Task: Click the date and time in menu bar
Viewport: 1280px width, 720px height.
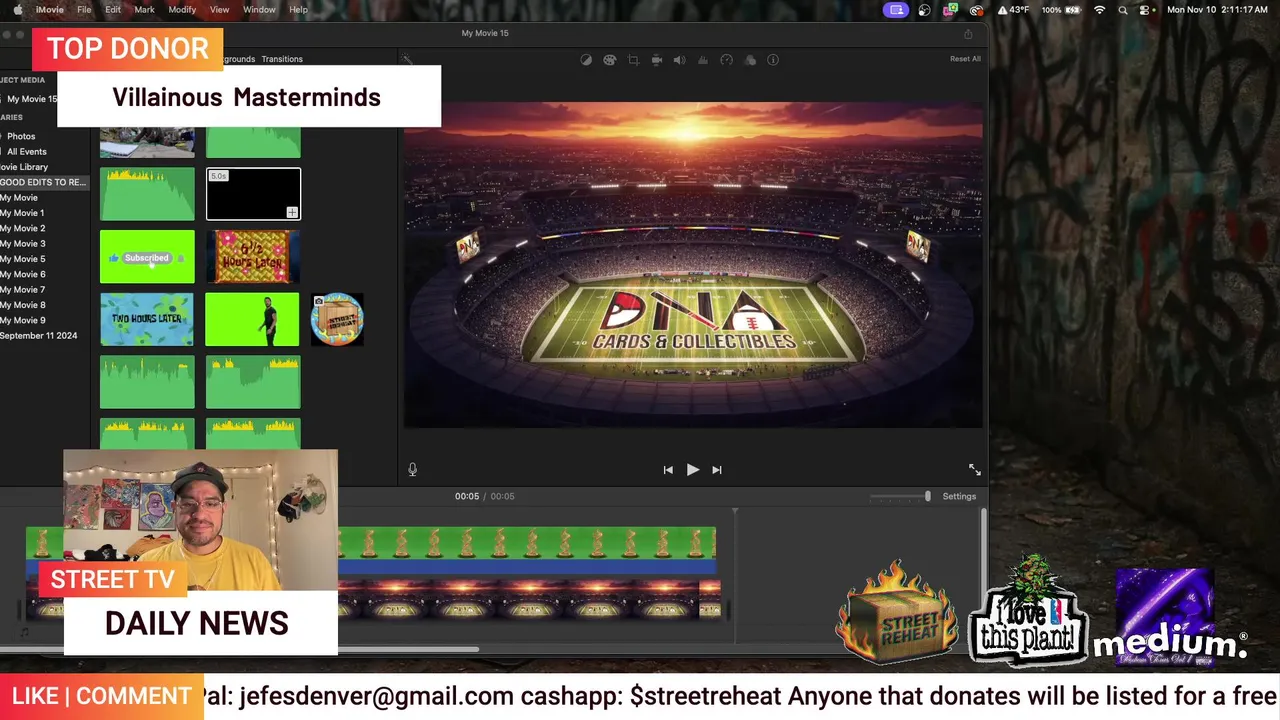Action: [1217, 10]
